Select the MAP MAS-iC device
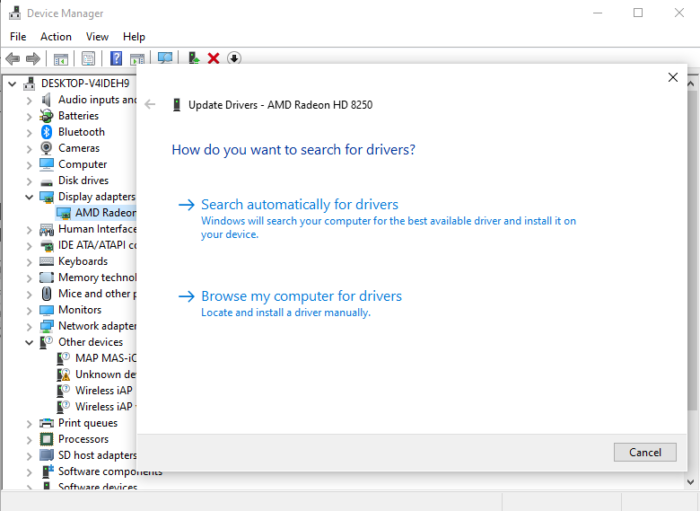Viewport: 700px width, 511px height. click(105, 358)
